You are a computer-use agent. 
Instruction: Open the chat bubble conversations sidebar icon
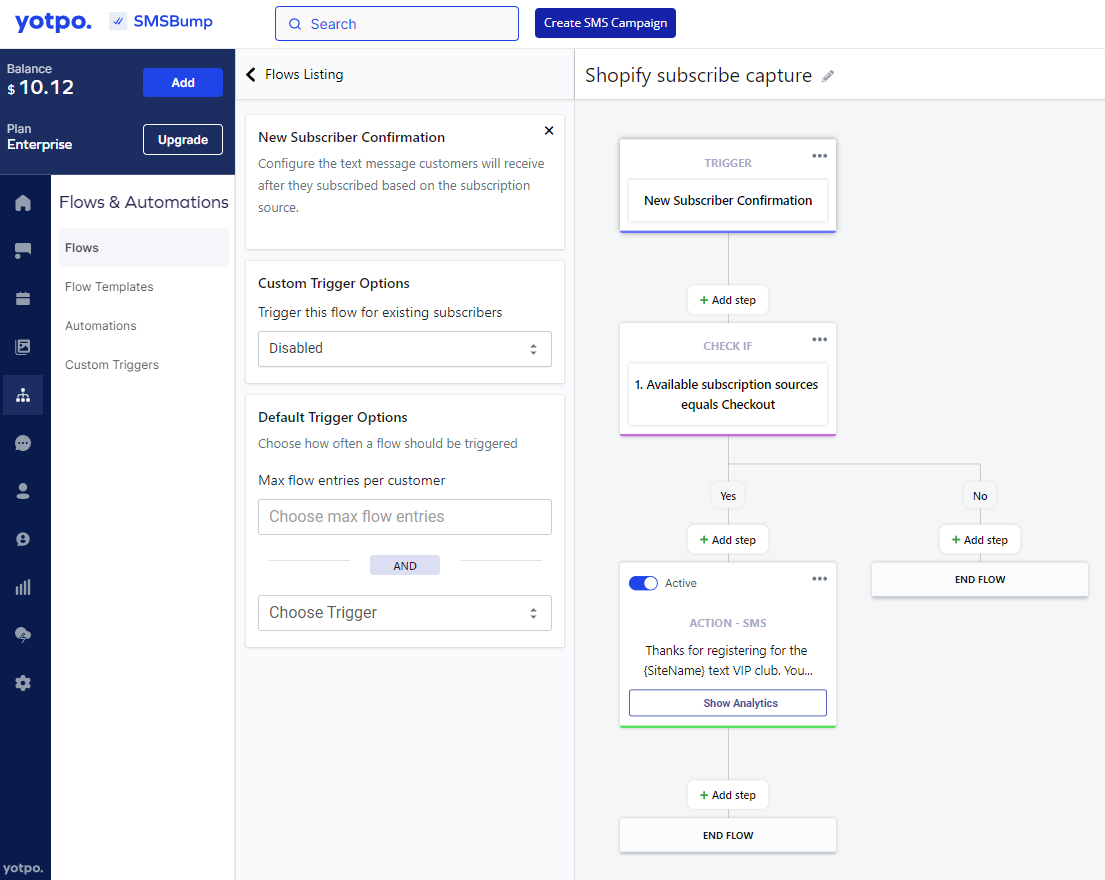[23, 443]
